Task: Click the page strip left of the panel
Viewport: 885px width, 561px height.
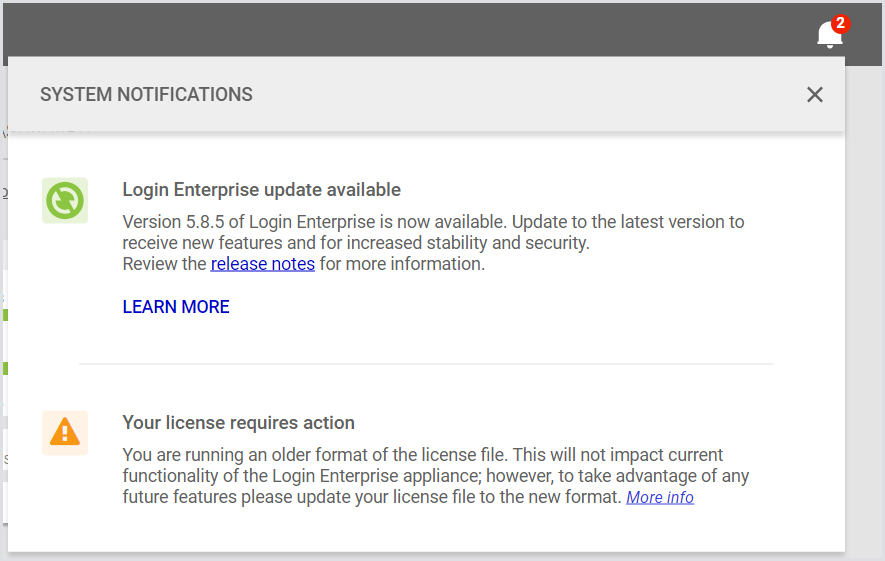Action: (x=4, y=300)
